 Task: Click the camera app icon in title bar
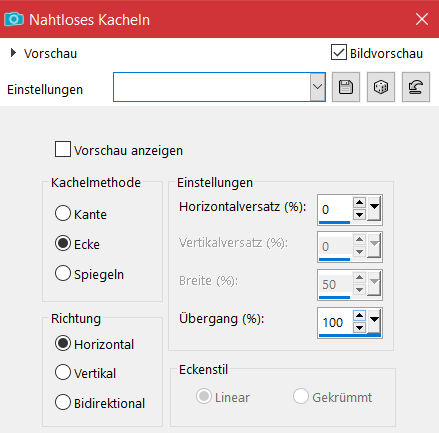[14, 19]
